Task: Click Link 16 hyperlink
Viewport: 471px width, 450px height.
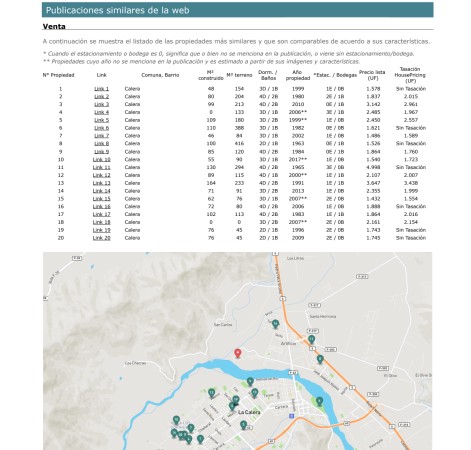Action: (x=101, y=206)
